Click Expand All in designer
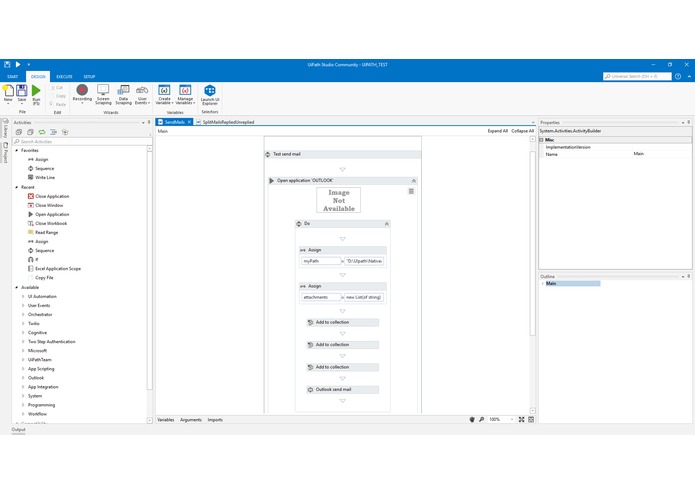The height and width of the screenshot is (494, 695). point(497,131)
